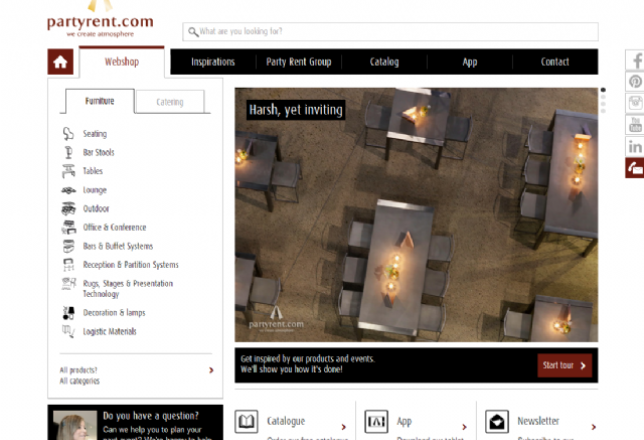Click the Seating chair icon
The image size is (644, 440).
point(68,134)
